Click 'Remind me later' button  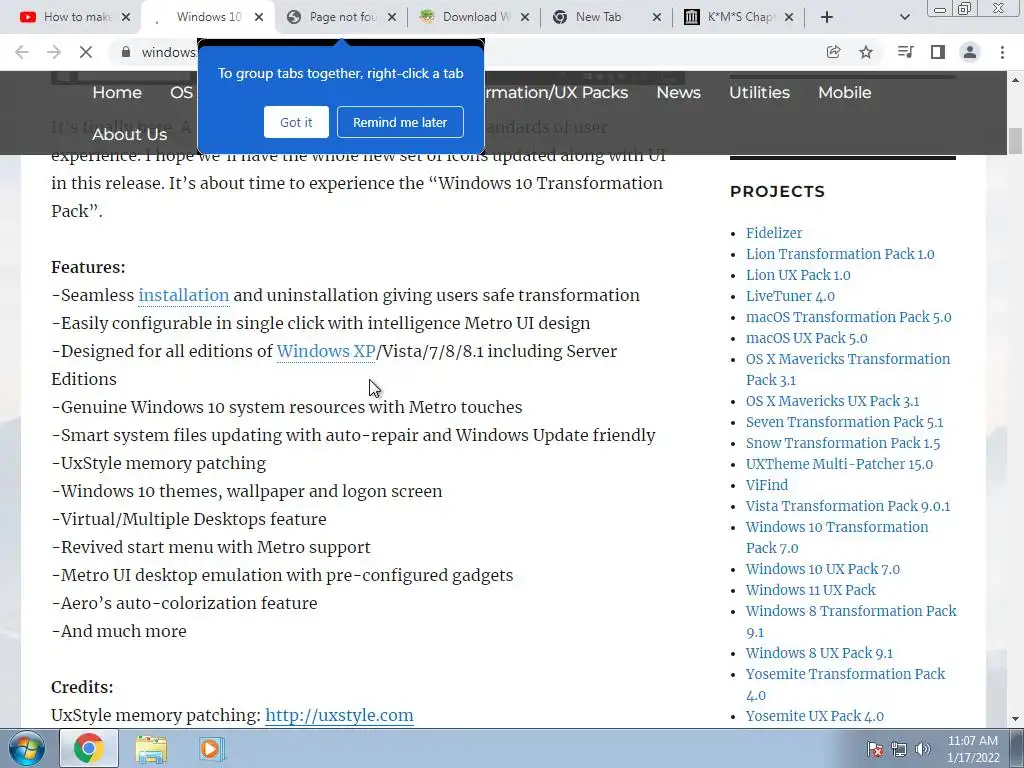400,122
